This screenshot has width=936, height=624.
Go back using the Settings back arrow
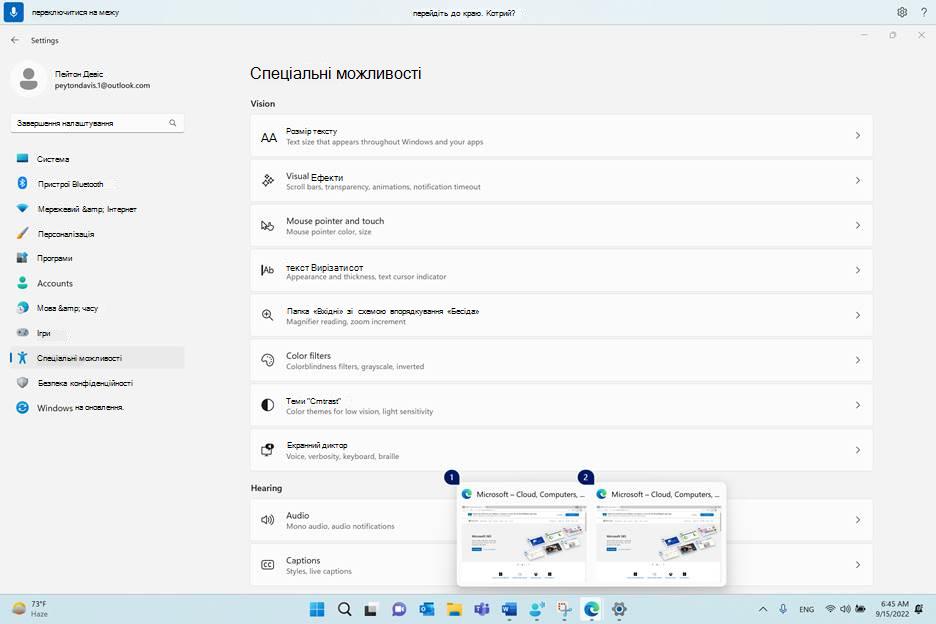tap(15, 40)
